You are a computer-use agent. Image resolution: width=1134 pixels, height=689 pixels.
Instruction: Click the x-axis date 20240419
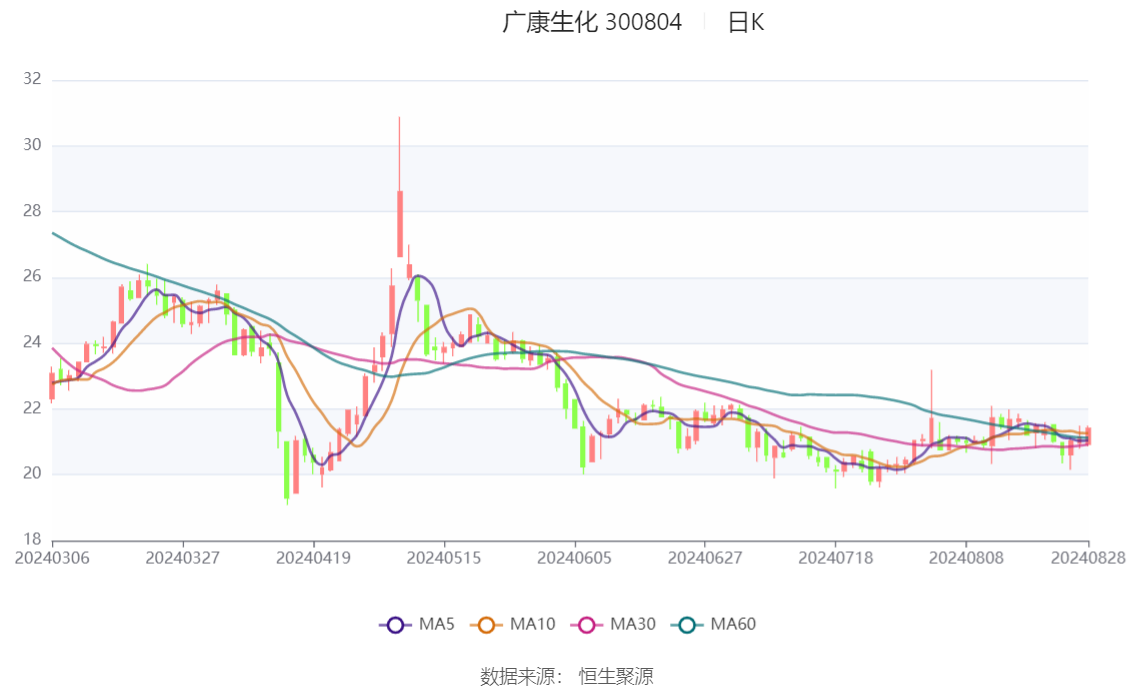[x=313, y=558]
